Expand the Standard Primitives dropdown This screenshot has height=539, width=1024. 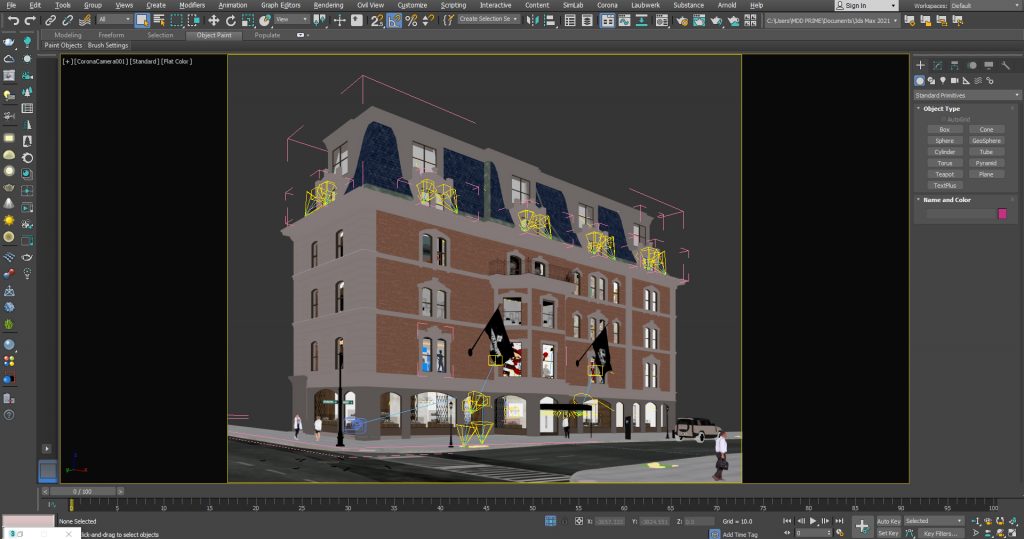pyautogui.click(x=964, y=95)
